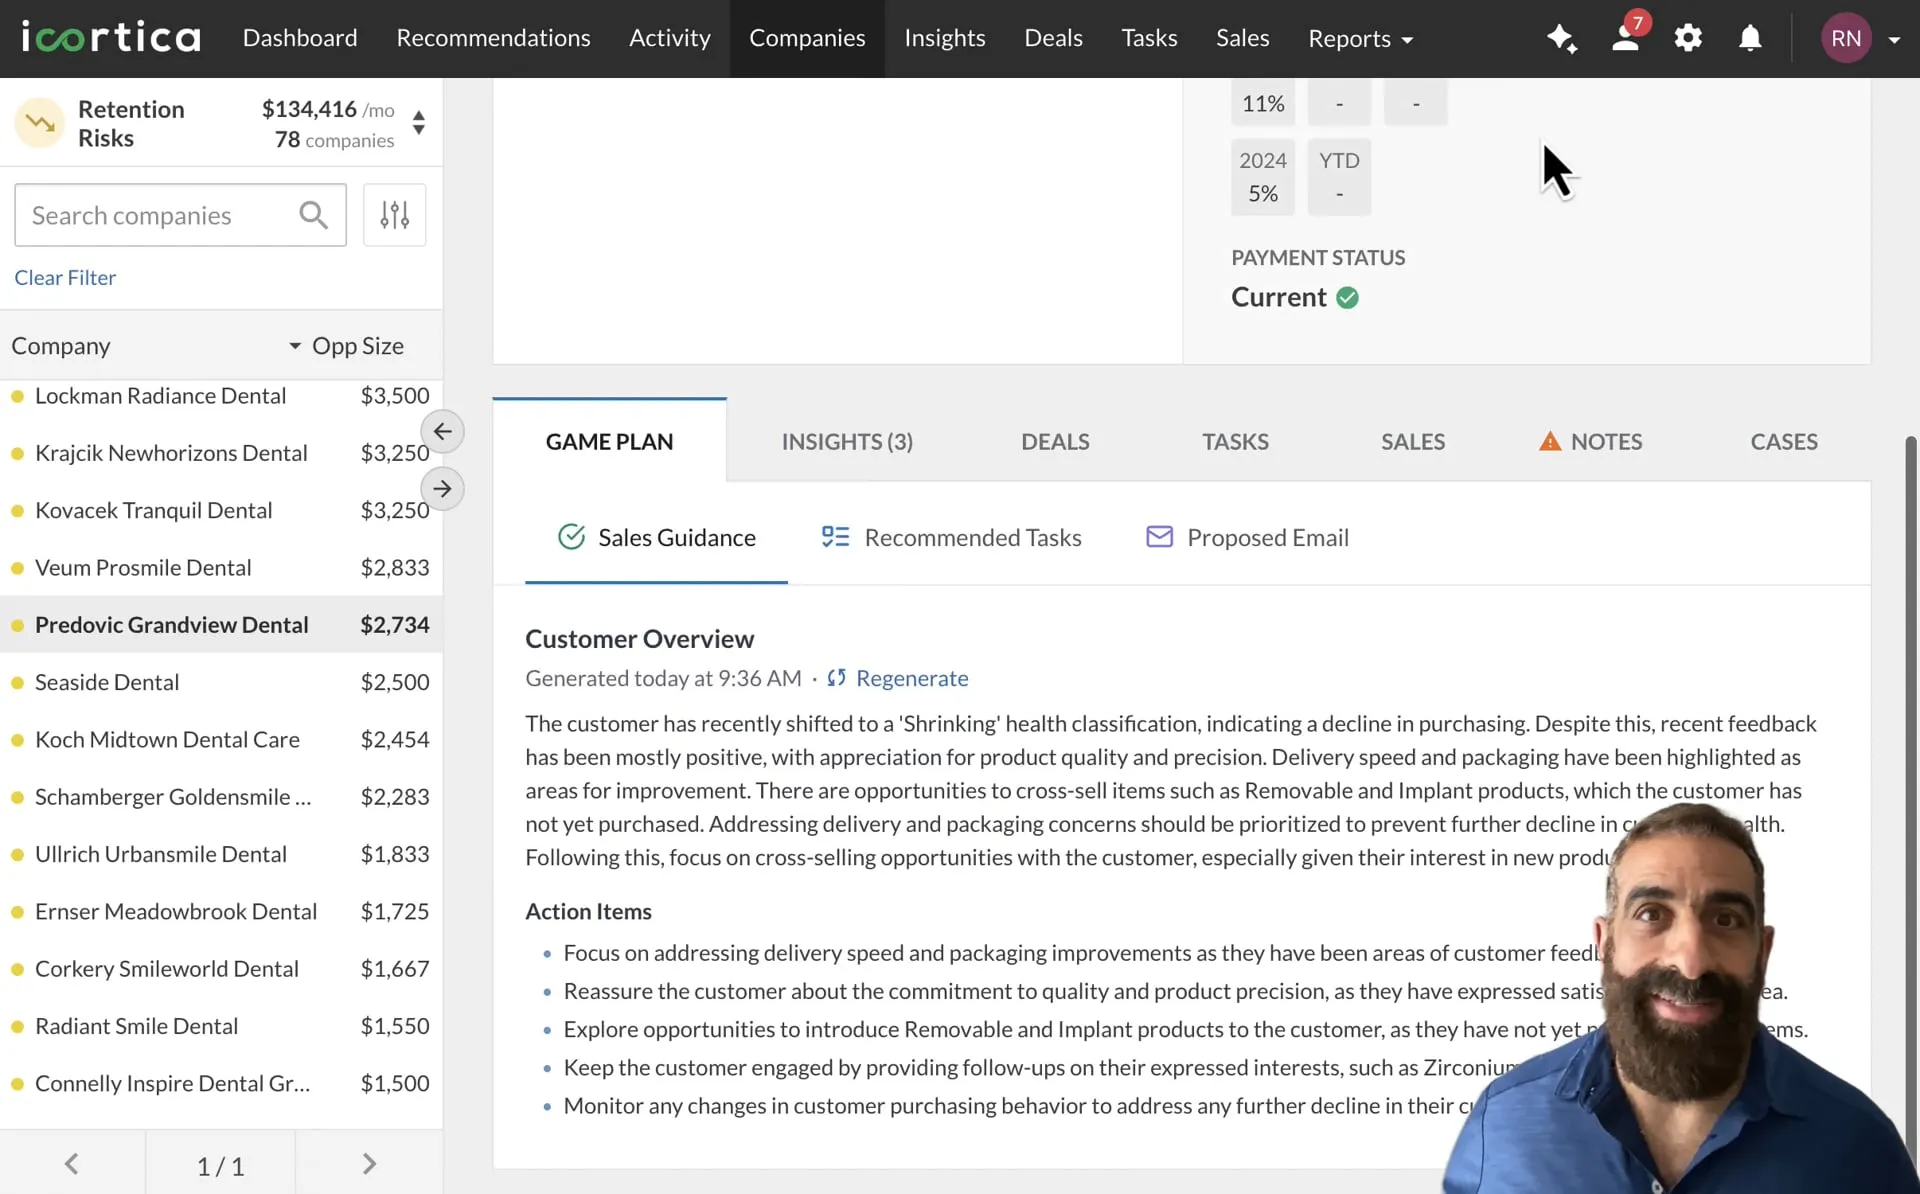1920x1194 pixels.
Task: Open the company filter sliders icon
Action: 394,215
